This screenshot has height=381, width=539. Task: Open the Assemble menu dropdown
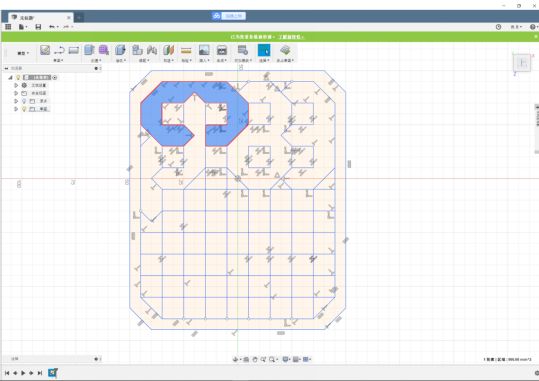tap(144, 61)
